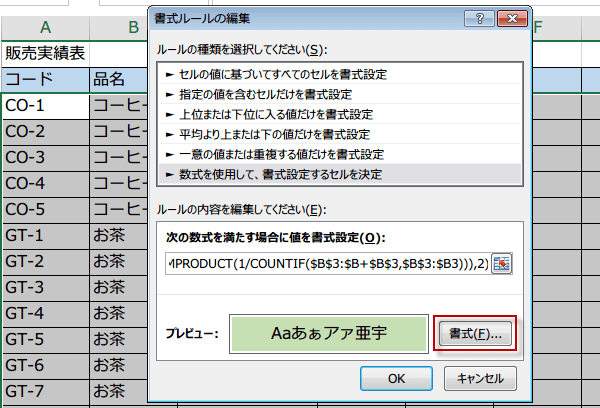Select rule type 一意の値または重複する値だけを書式設定
The height and width of the screenshot is (408, 600).
tap(340, 154)
